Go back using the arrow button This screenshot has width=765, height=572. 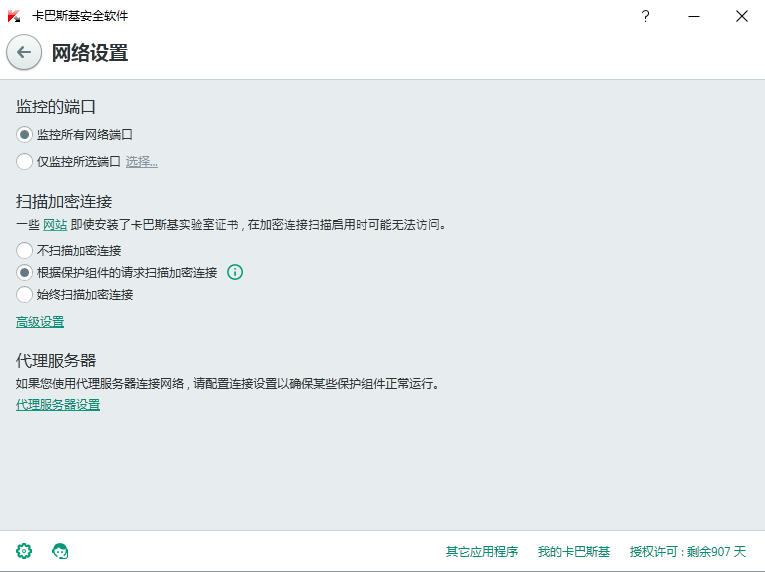coord(24,52)
